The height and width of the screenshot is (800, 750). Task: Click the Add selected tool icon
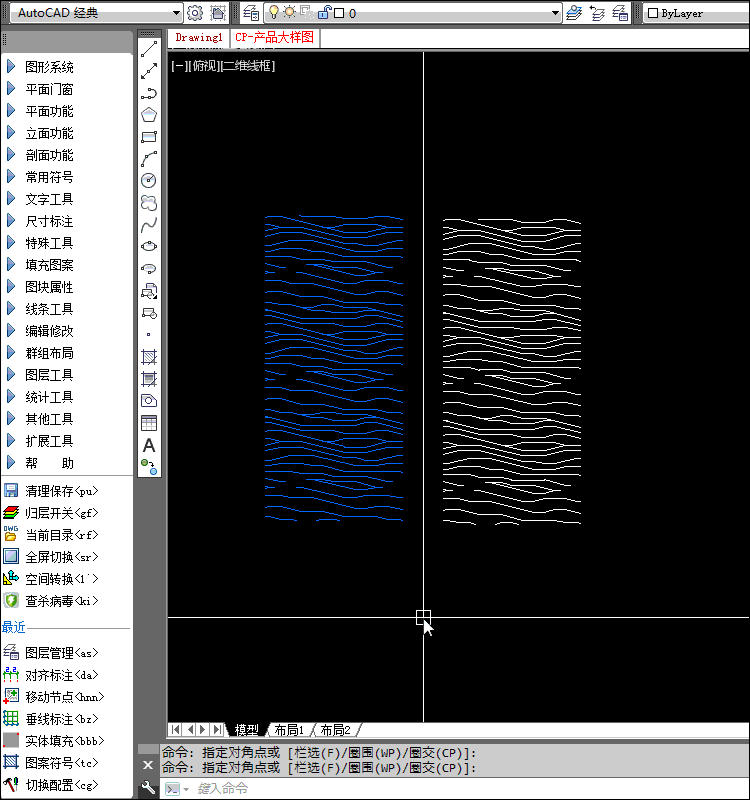click(149, 466)
